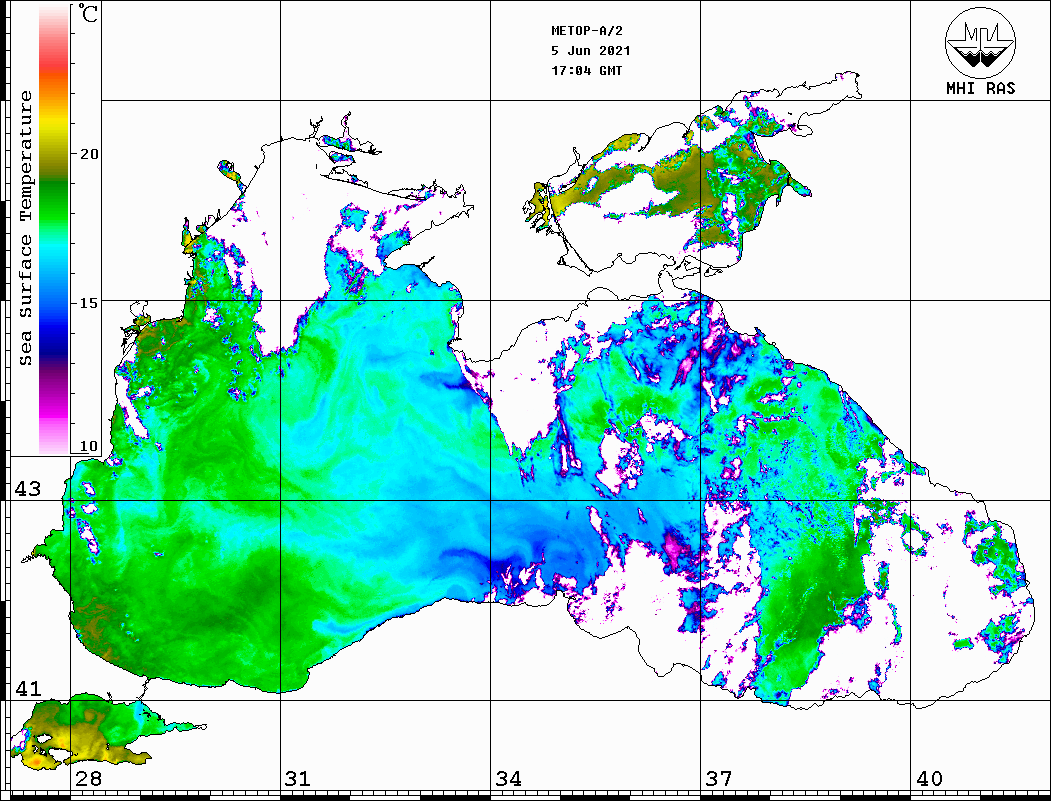Click the vertical "Sea Surface Temperature" label
1051x801 pixels.
click(26, 228)
